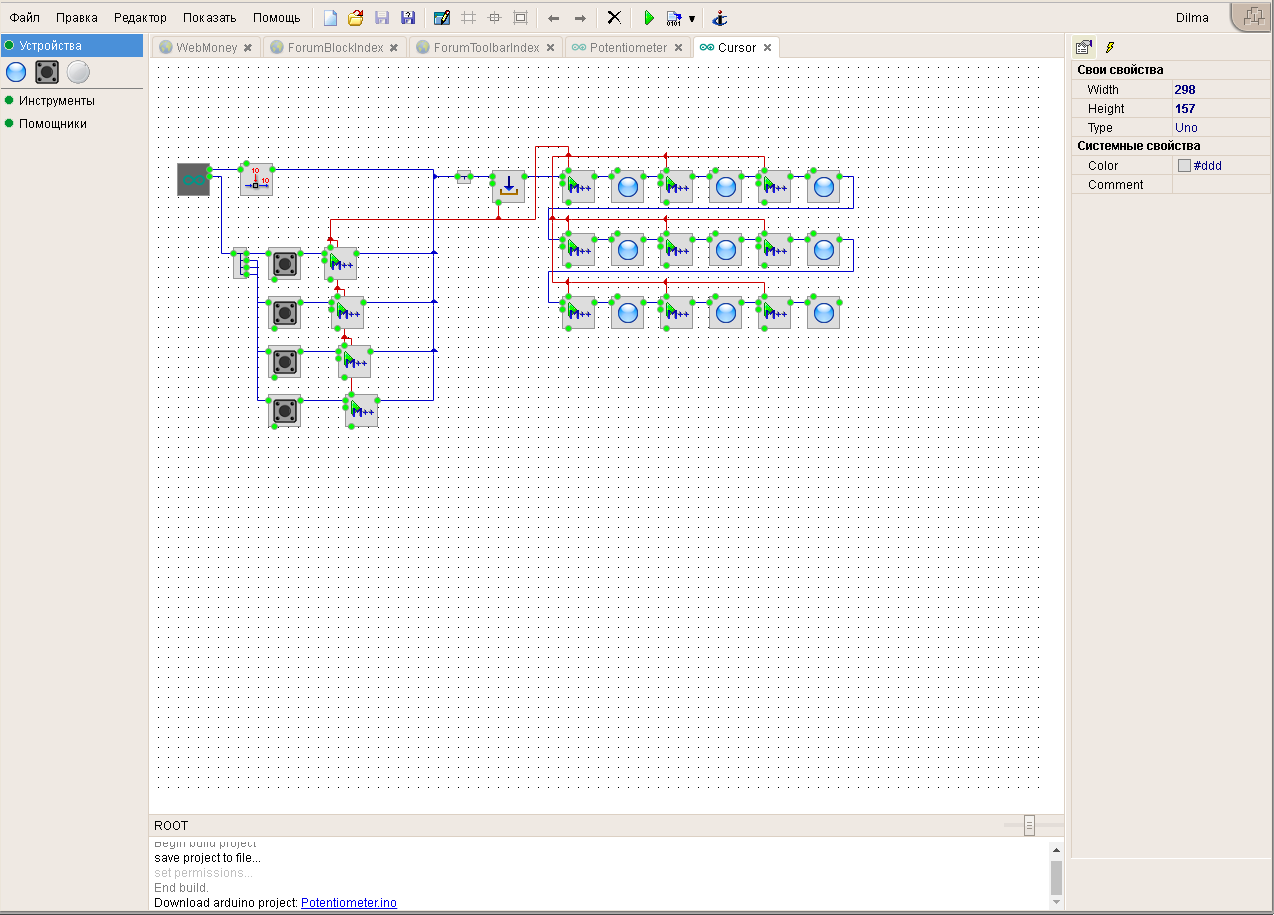Open a project with the folder icon
Image resolution: width=1274 pixels, height=915 pixels.
(355, 18)
